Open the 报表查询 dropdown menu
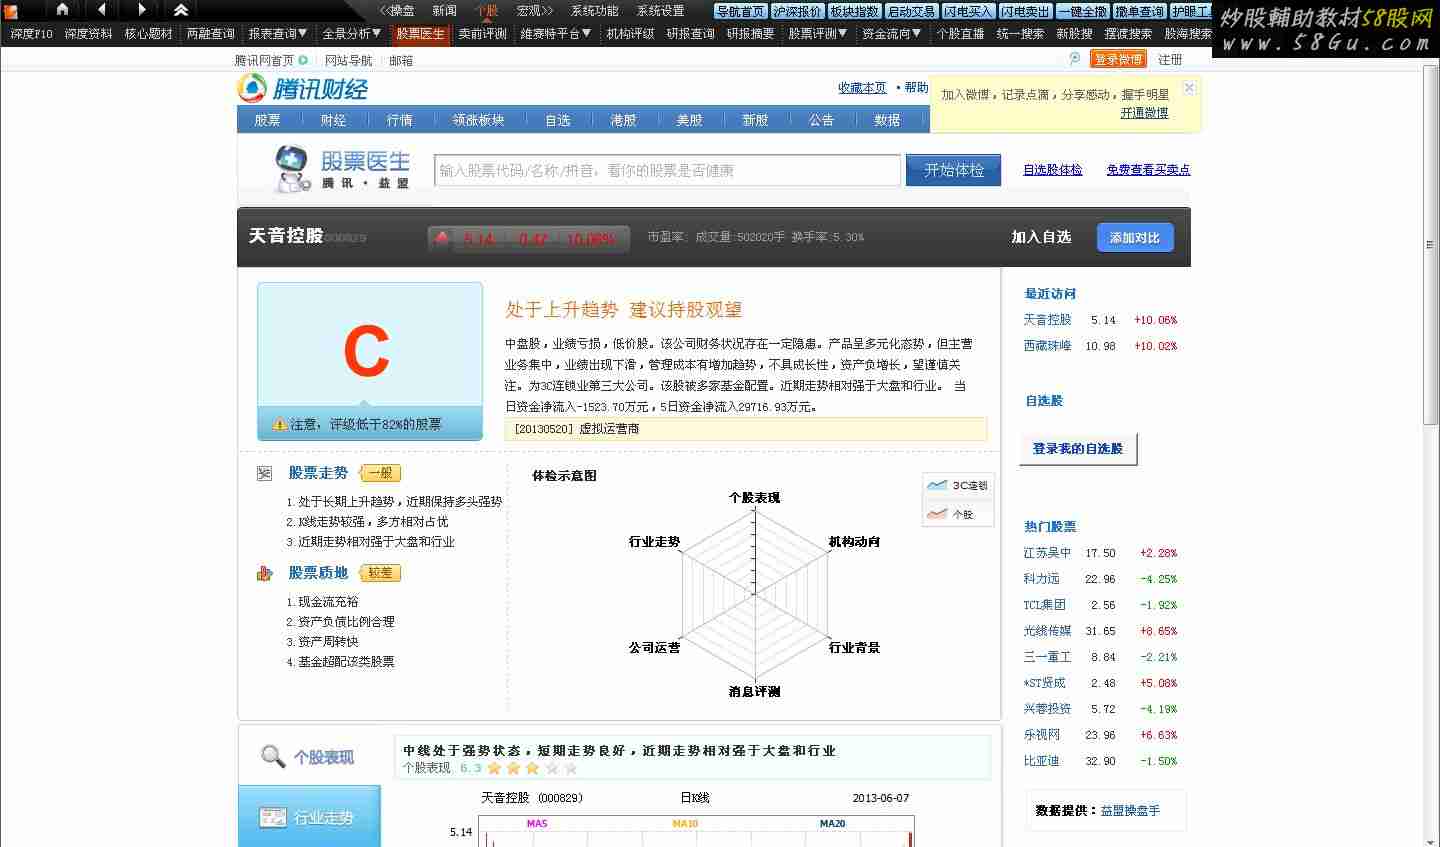 279,34
